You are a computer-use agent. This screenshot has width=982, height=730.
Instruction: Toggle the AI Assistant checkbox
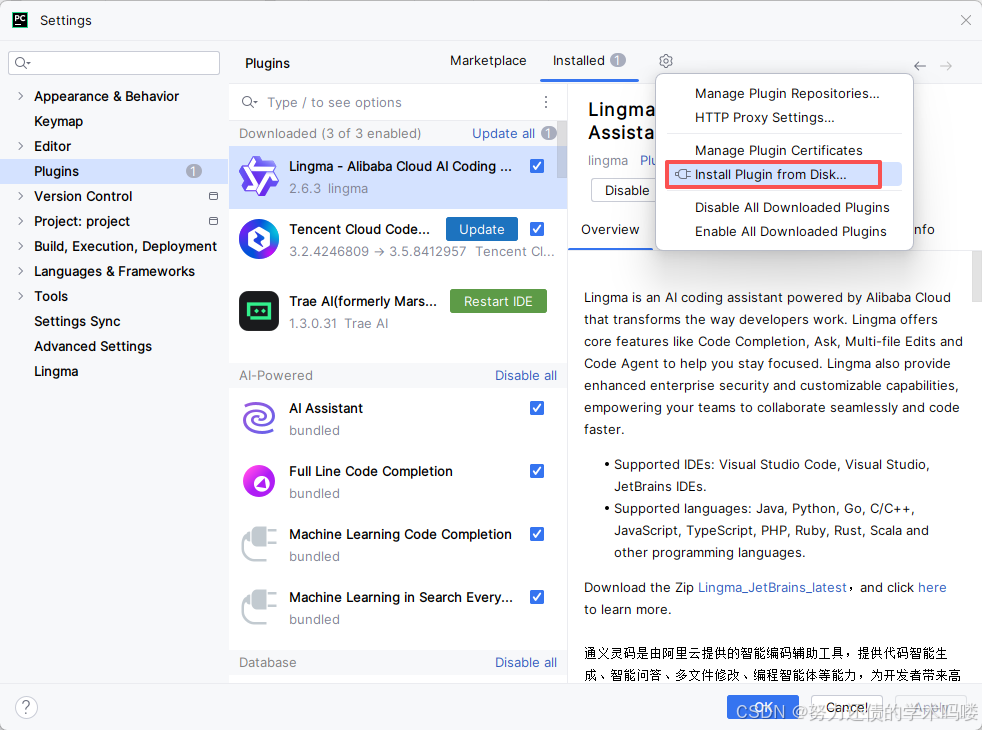(537, 408)
